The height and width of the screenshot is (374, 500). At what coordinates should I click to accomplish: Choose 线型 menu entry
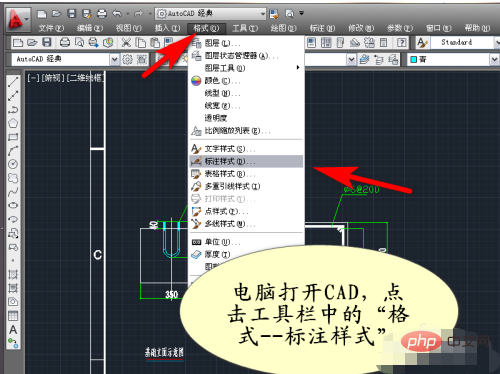(x=246, y=93)
